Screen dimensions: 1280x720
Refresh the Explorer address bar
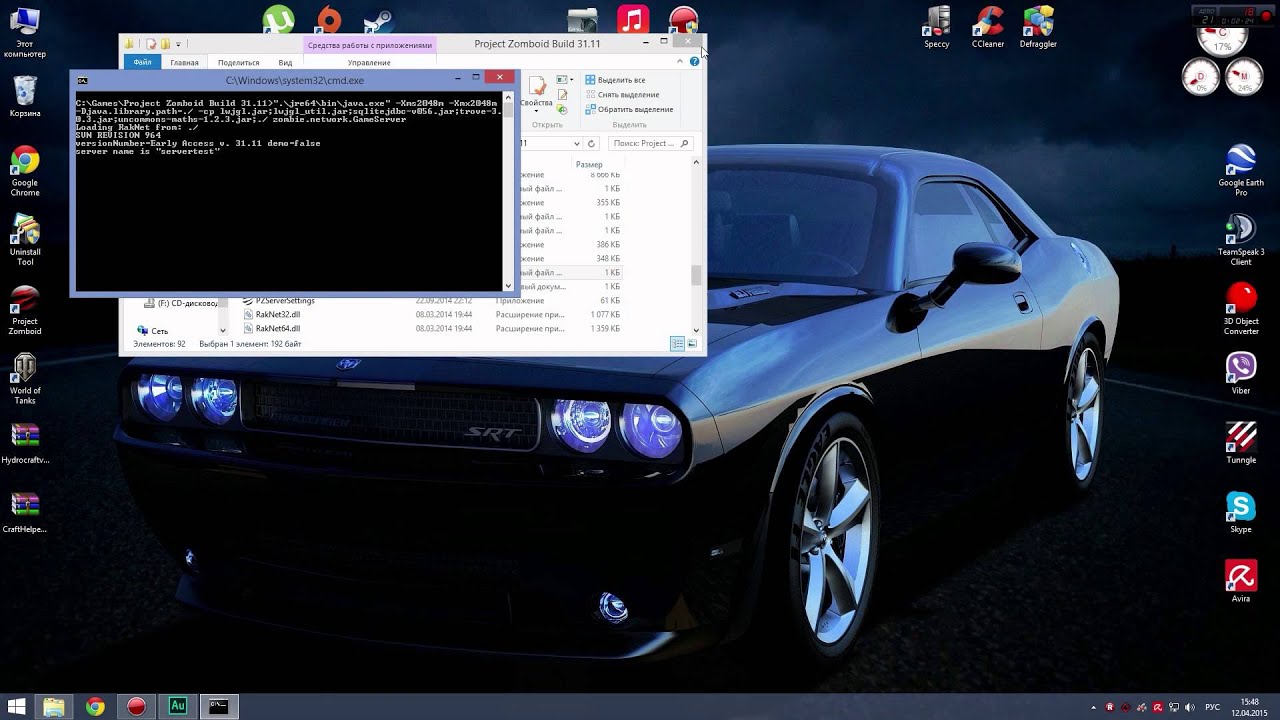(591, 143)
